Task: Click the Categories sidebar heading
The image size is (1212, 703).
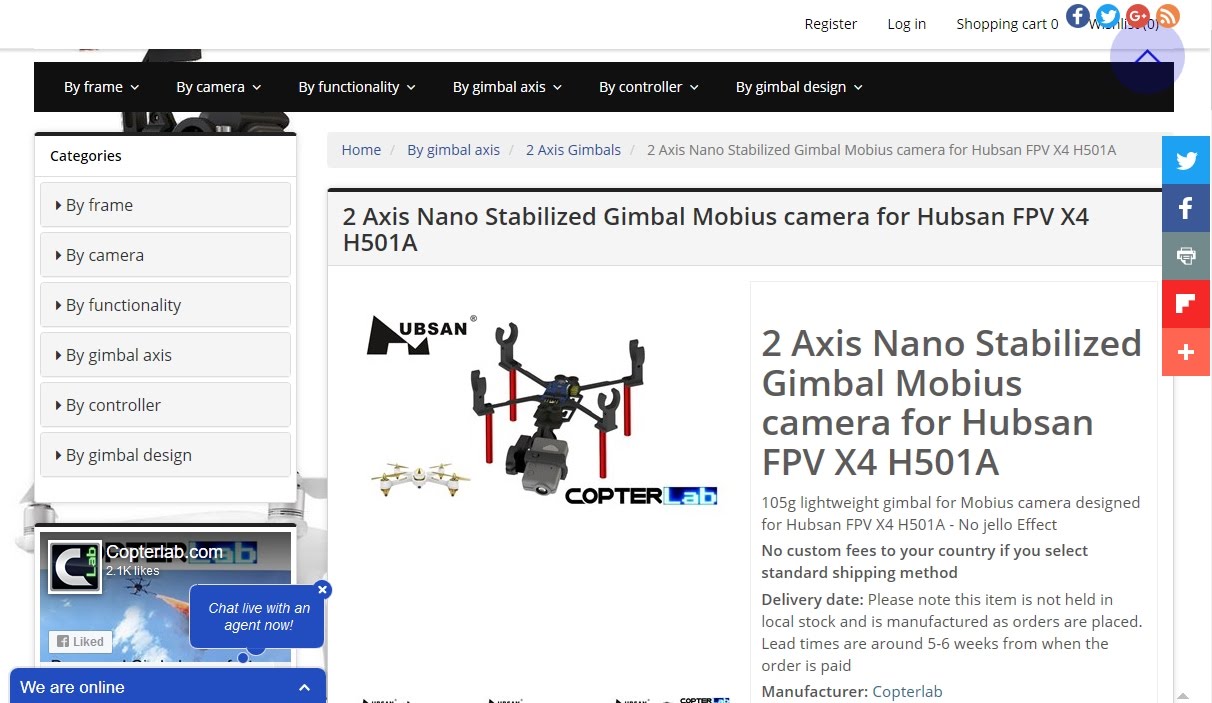Action: tap(86, 156)
